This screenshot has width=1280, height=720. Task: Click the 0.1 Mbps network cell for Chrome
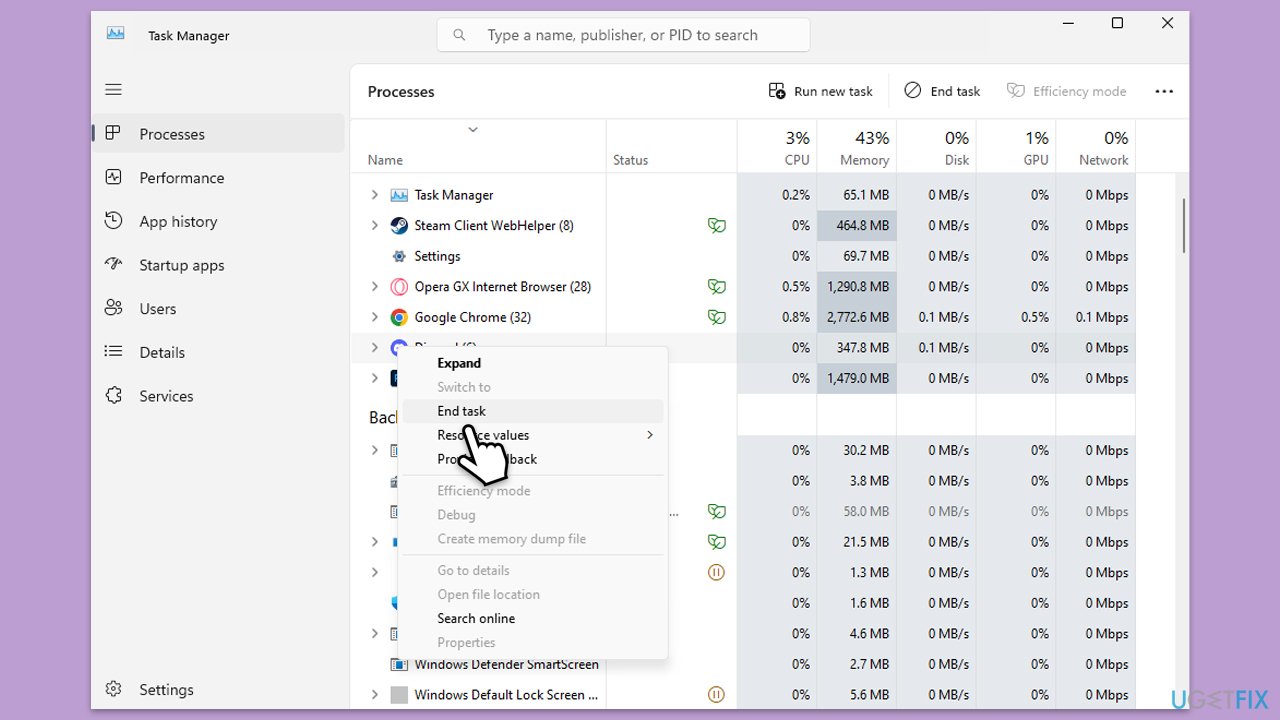coord(1096,317)
